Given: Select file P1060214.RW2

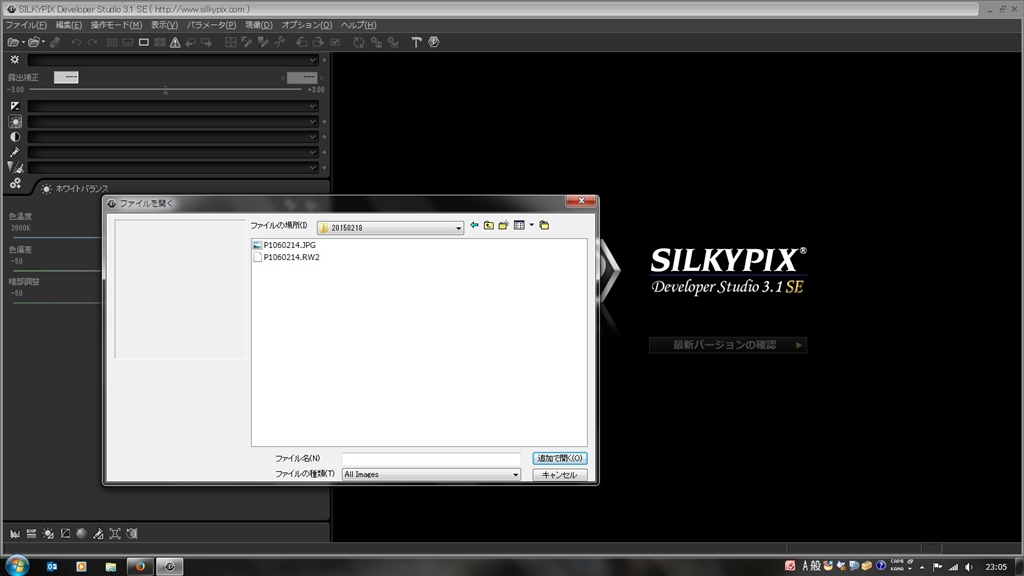Looking at the screenshot, I should pos(286,257).
